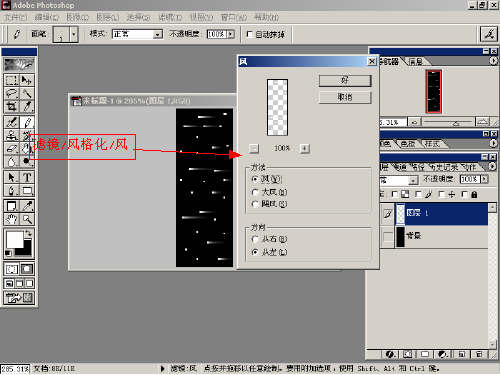Select the Move tool
500x375 pixels.
[x=27, y=80]
